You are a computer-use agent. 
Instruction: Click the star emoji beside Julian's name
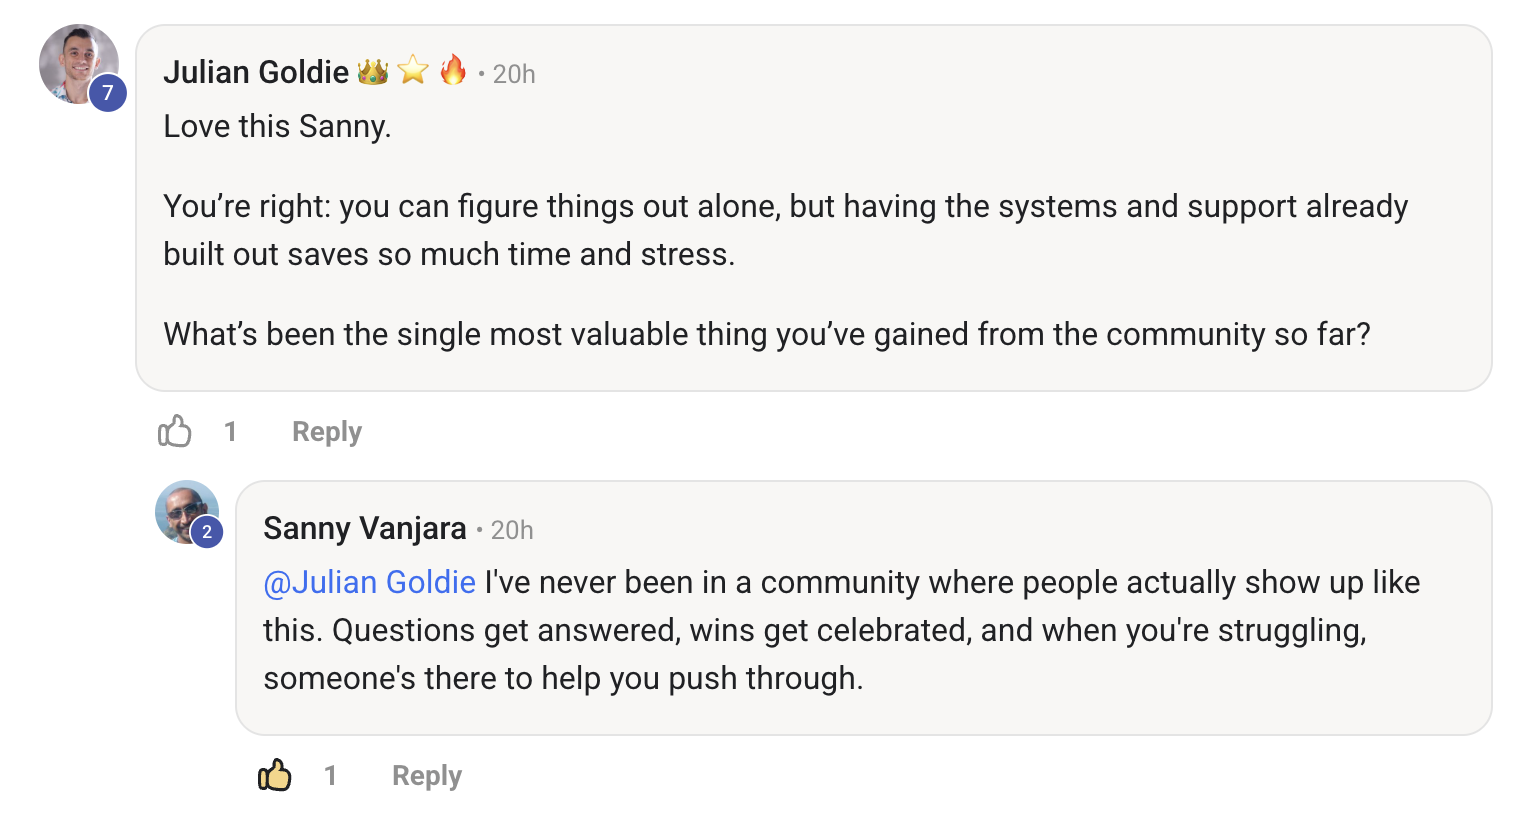[413, 71]
